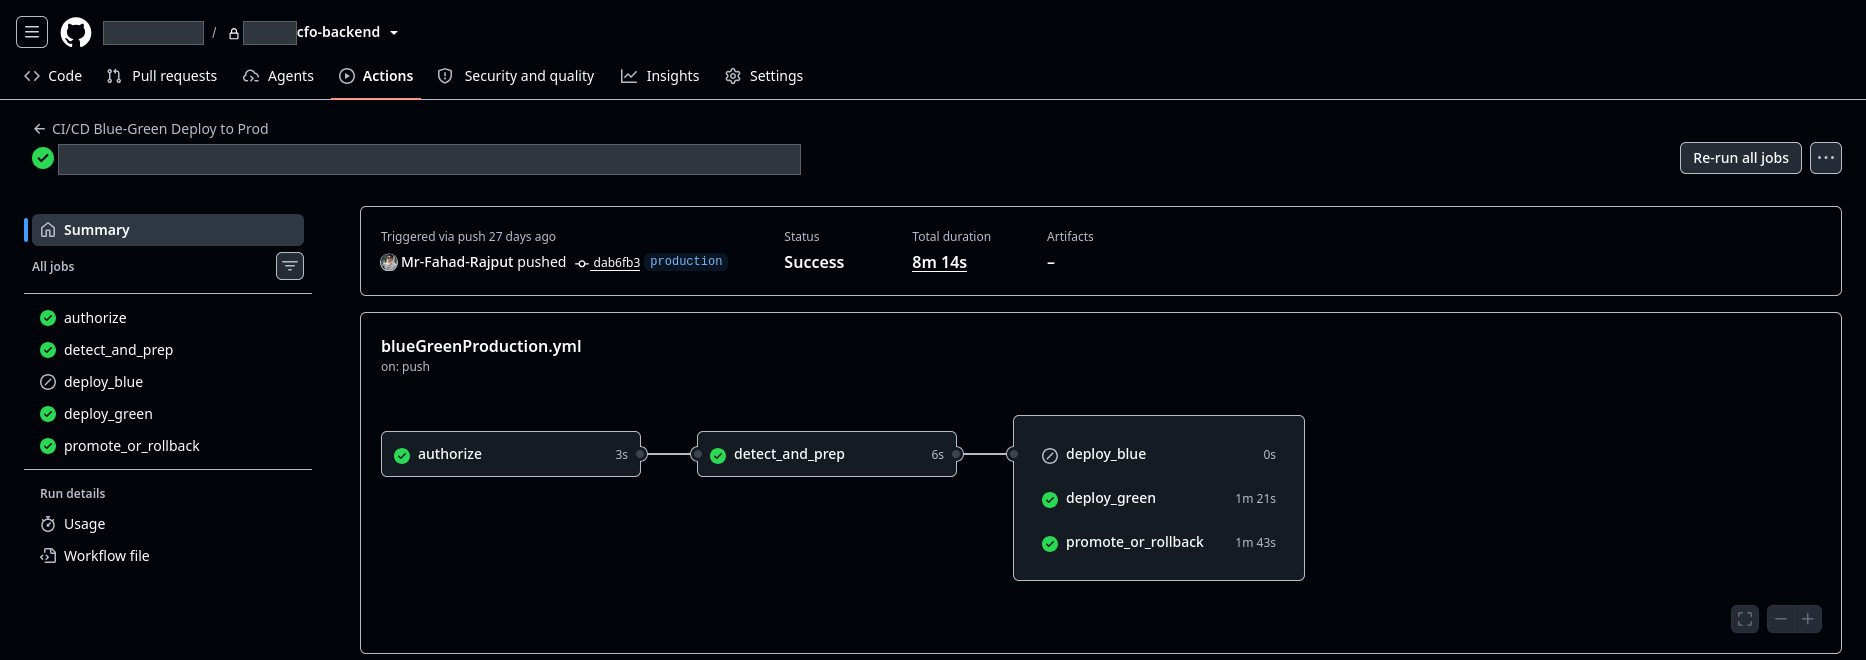1866x660 pixels.
Task: Toggle fullscreen for the workflow graph
Action: 1745,619
